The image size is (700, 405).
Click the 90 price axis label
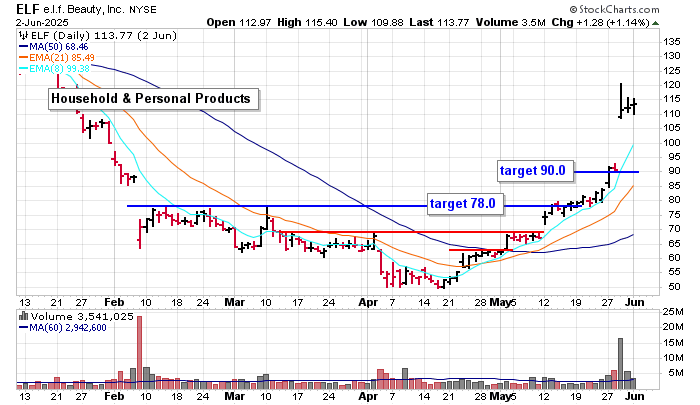(x=674, y=171)
